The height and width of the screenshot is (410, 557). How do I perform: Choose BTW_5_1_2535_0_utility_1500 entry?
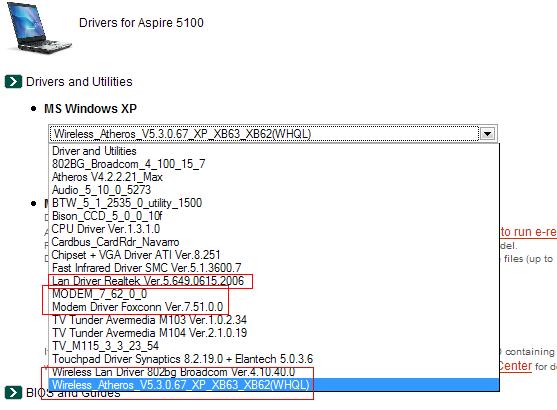point(274,203)
